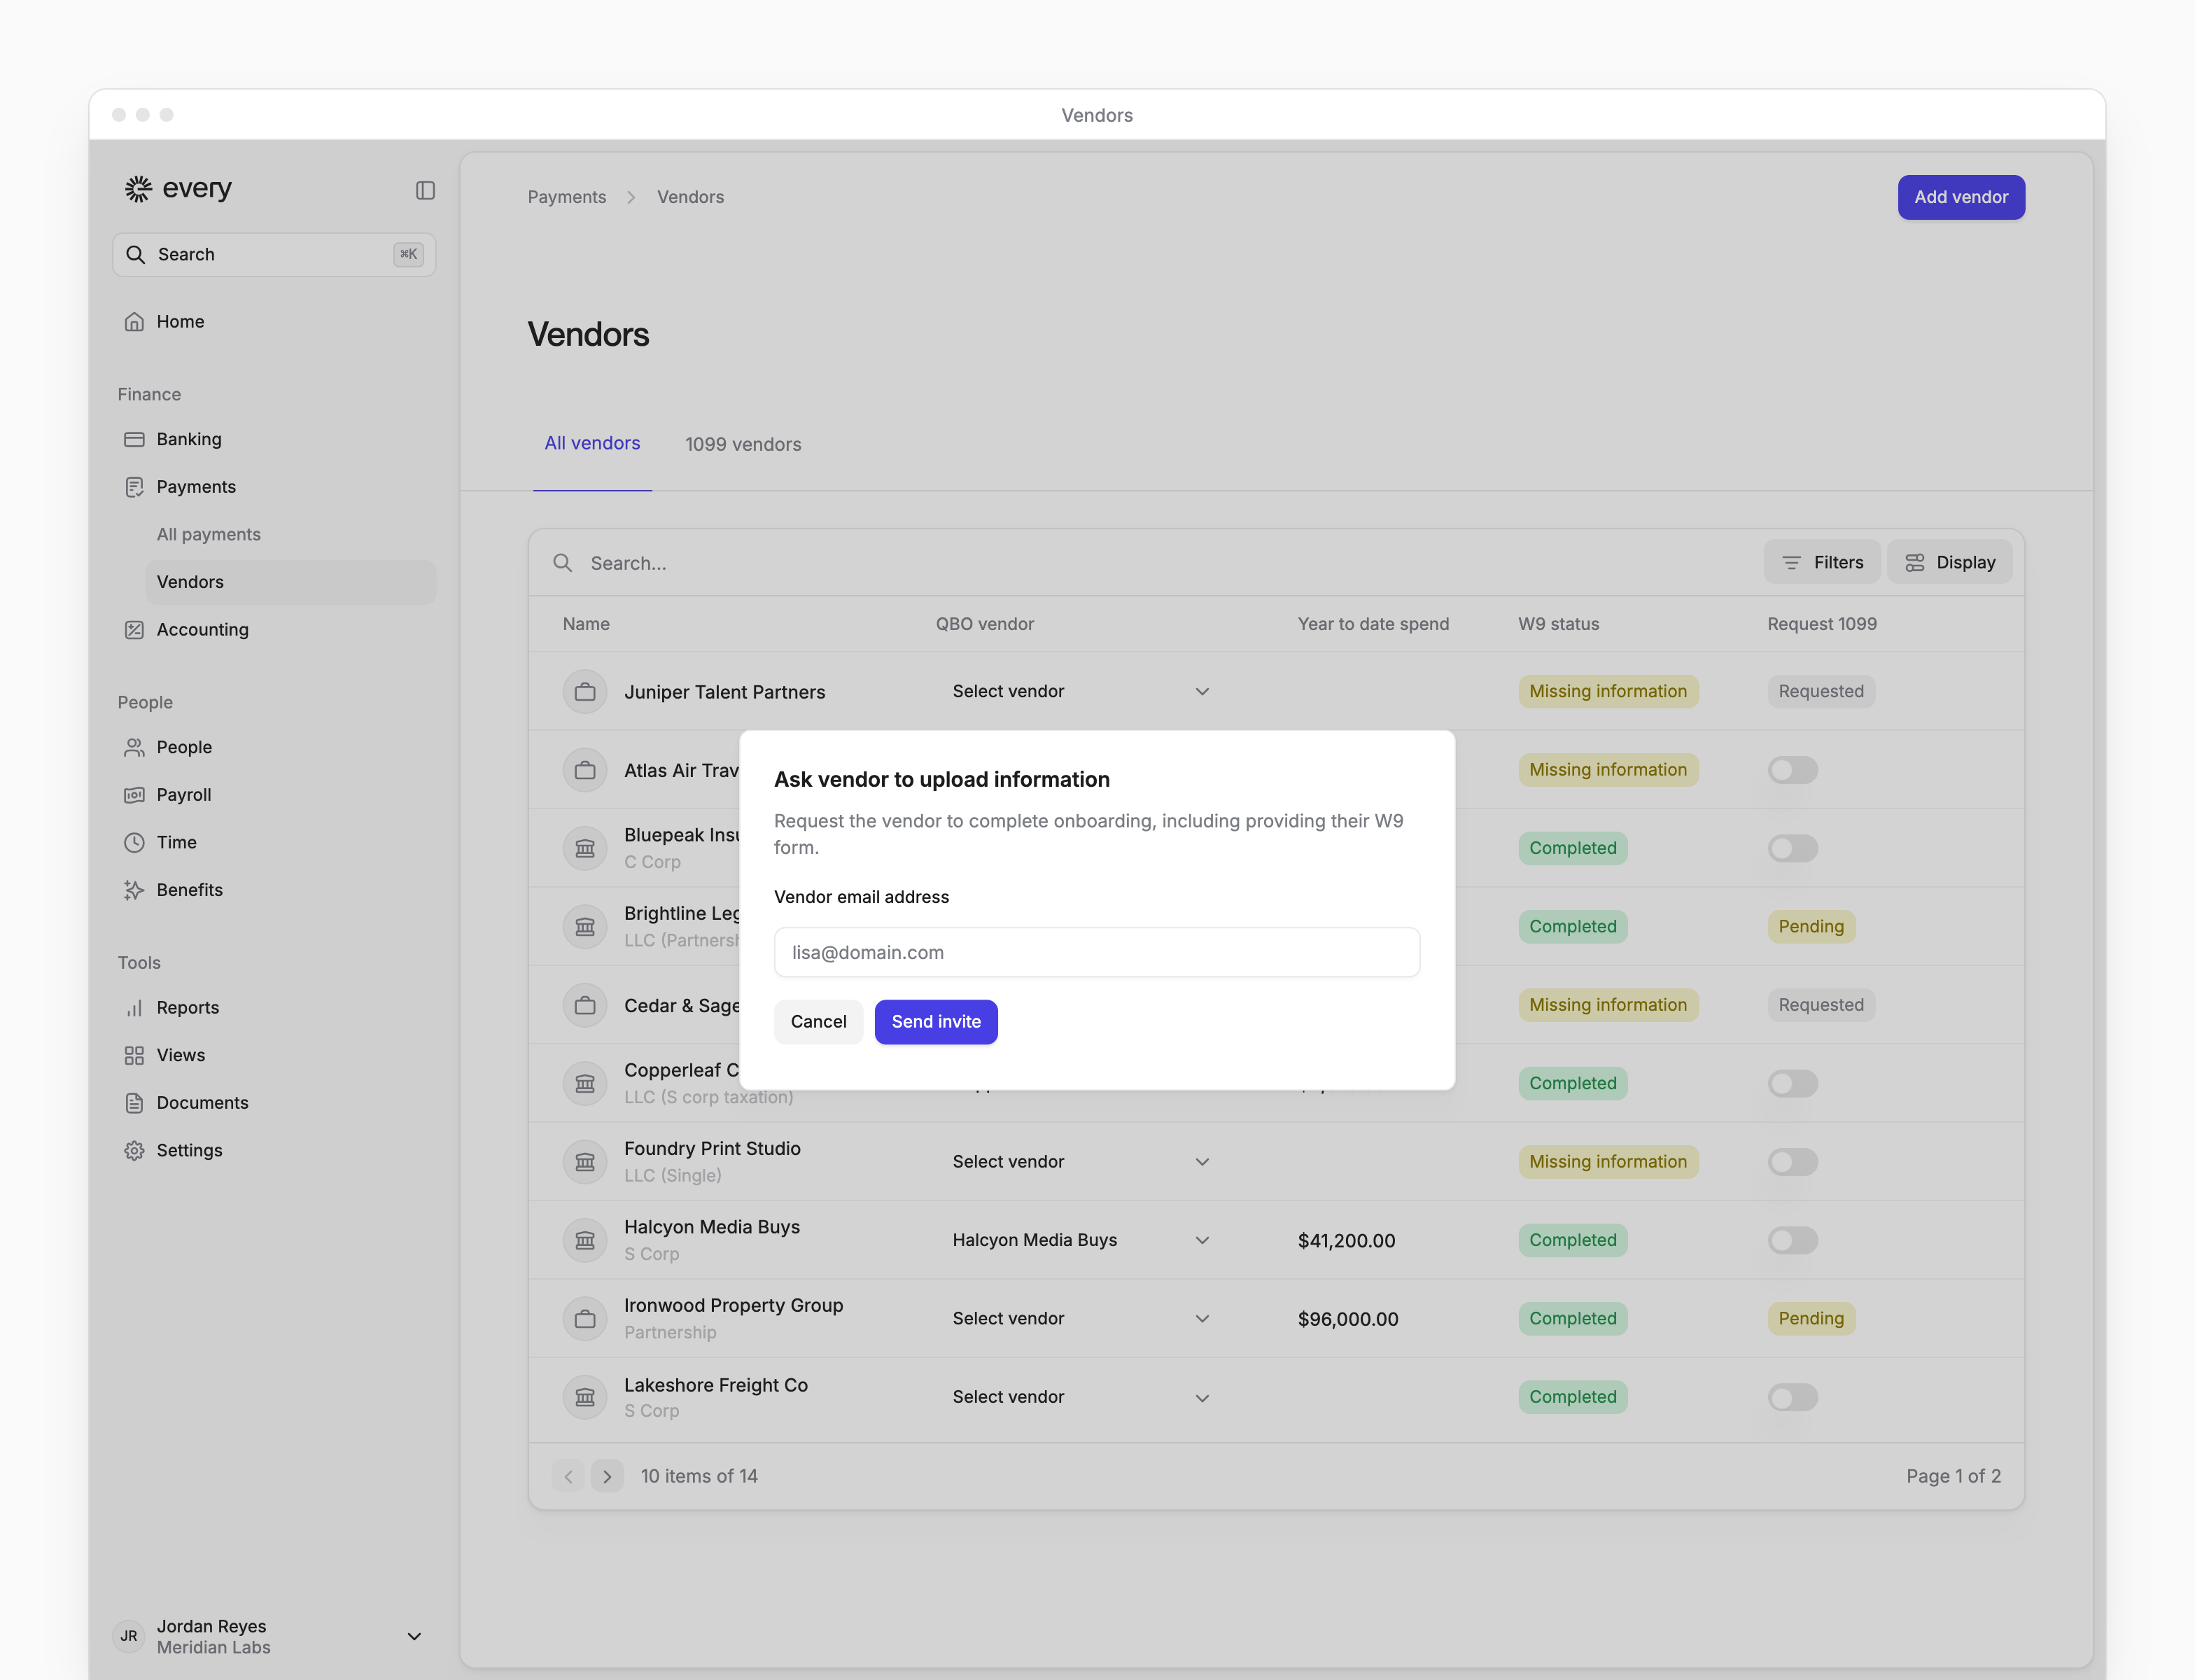Click the Banking card icon
Viewport: 2195px width, 1680px height.
coord(134,439)
